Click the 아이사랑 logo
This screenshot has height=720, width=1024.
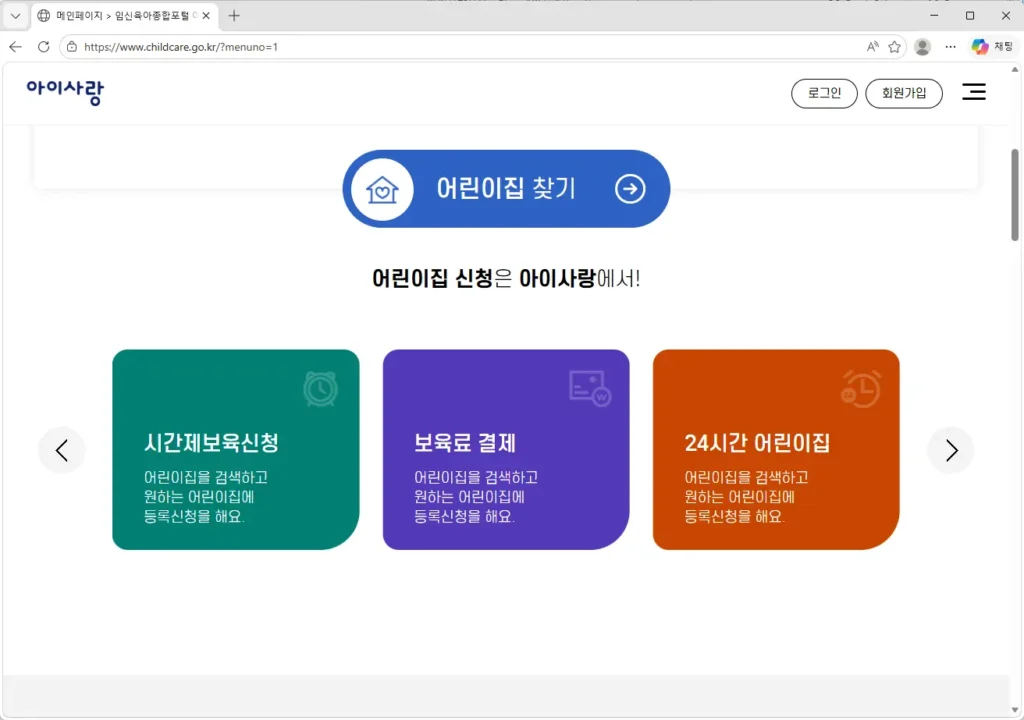point(65,92)
